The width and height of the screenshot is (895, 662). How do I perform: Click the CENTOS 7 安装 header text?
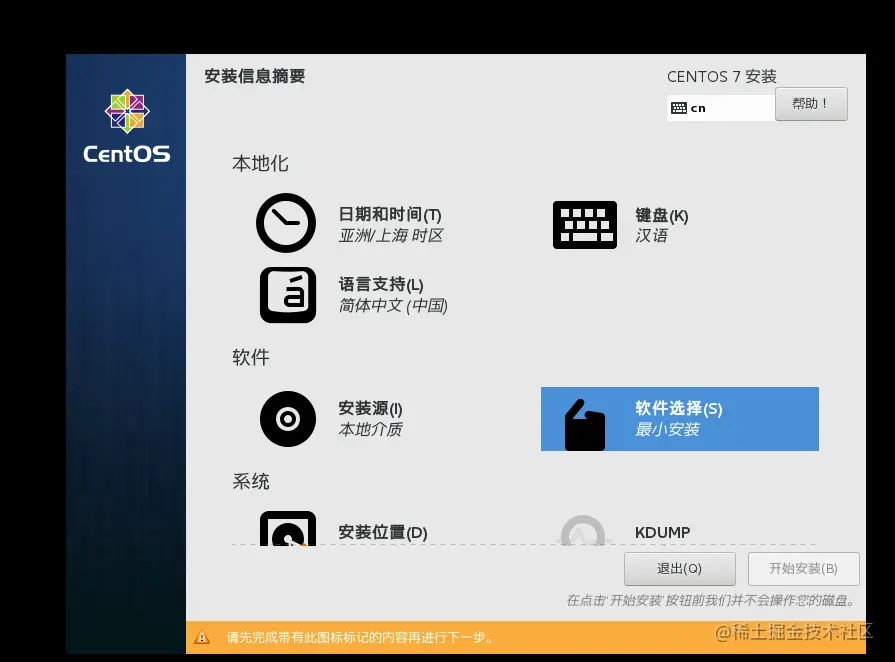[721, 76]
